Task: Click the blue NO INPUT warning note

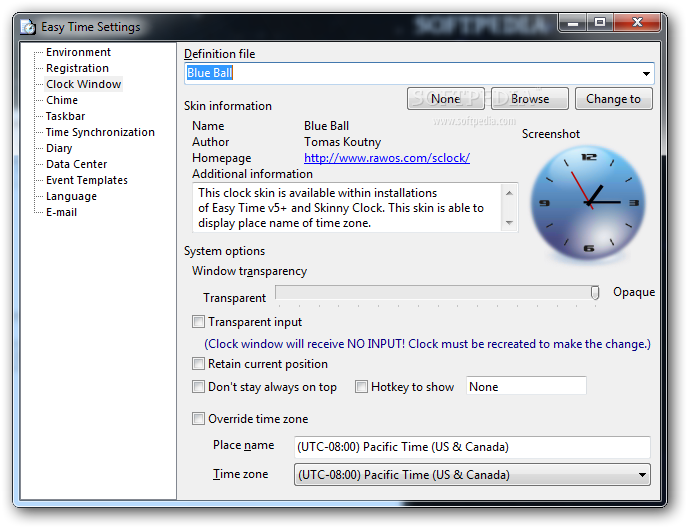Action: (427, 344)
